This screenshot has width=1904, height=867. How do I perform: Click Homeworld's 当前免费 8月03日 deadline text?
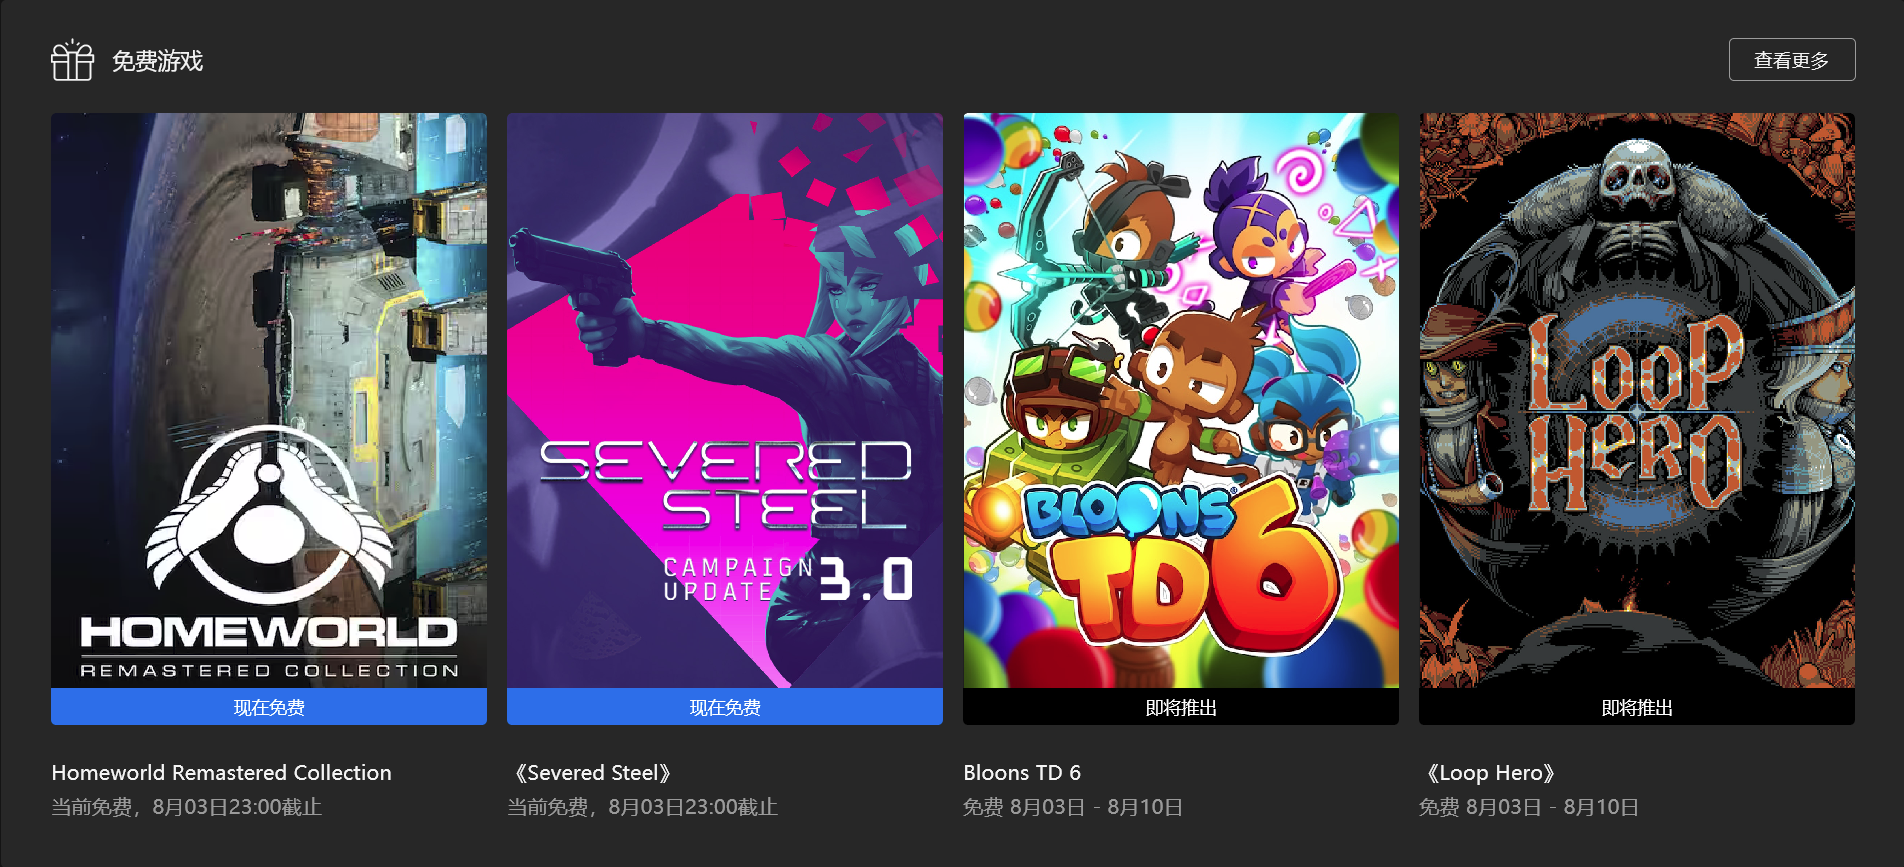187,807
